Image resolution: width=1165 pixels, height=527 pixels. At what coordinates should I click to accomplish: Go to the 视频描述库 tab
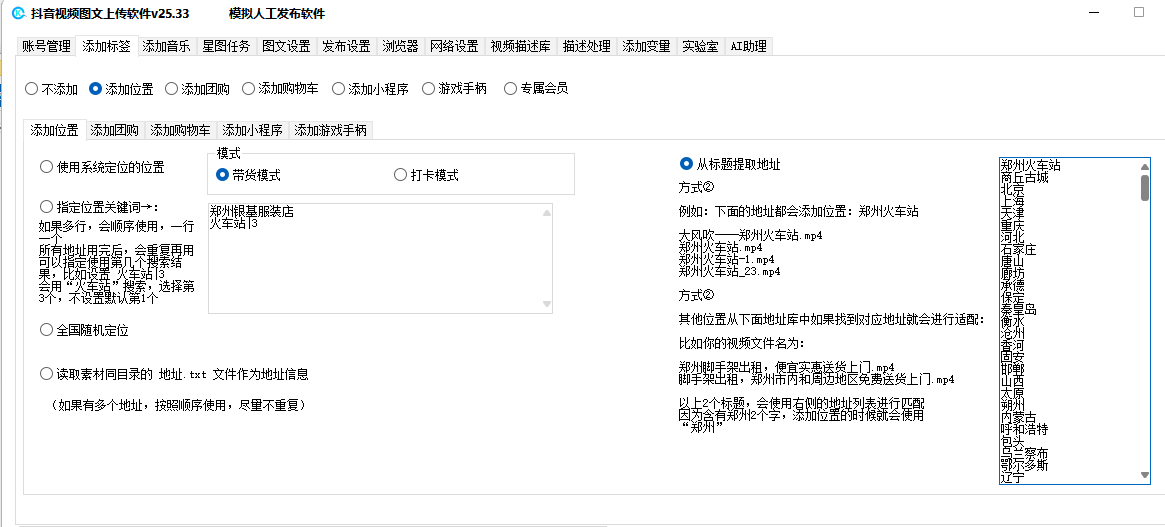click(520, 46)
